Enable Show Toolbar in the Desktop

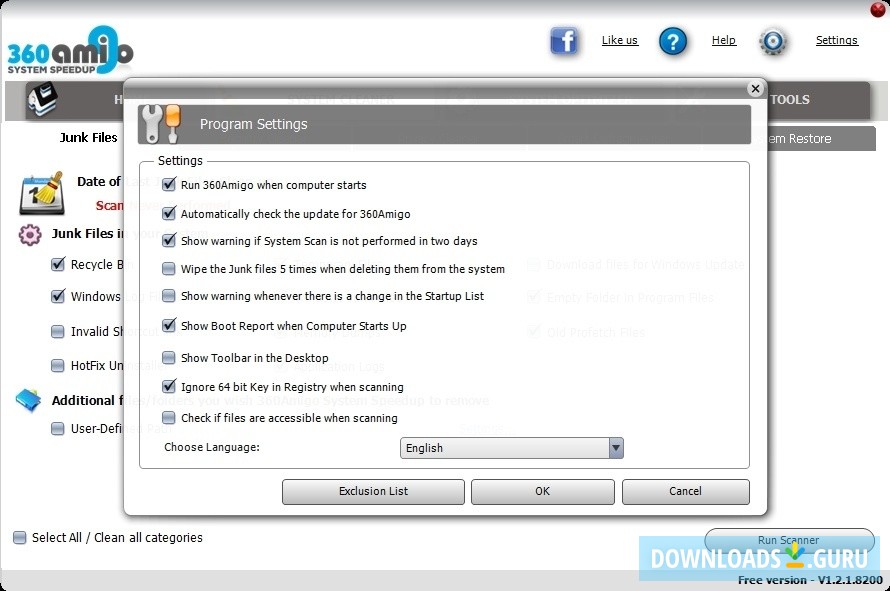pos(168,358)
